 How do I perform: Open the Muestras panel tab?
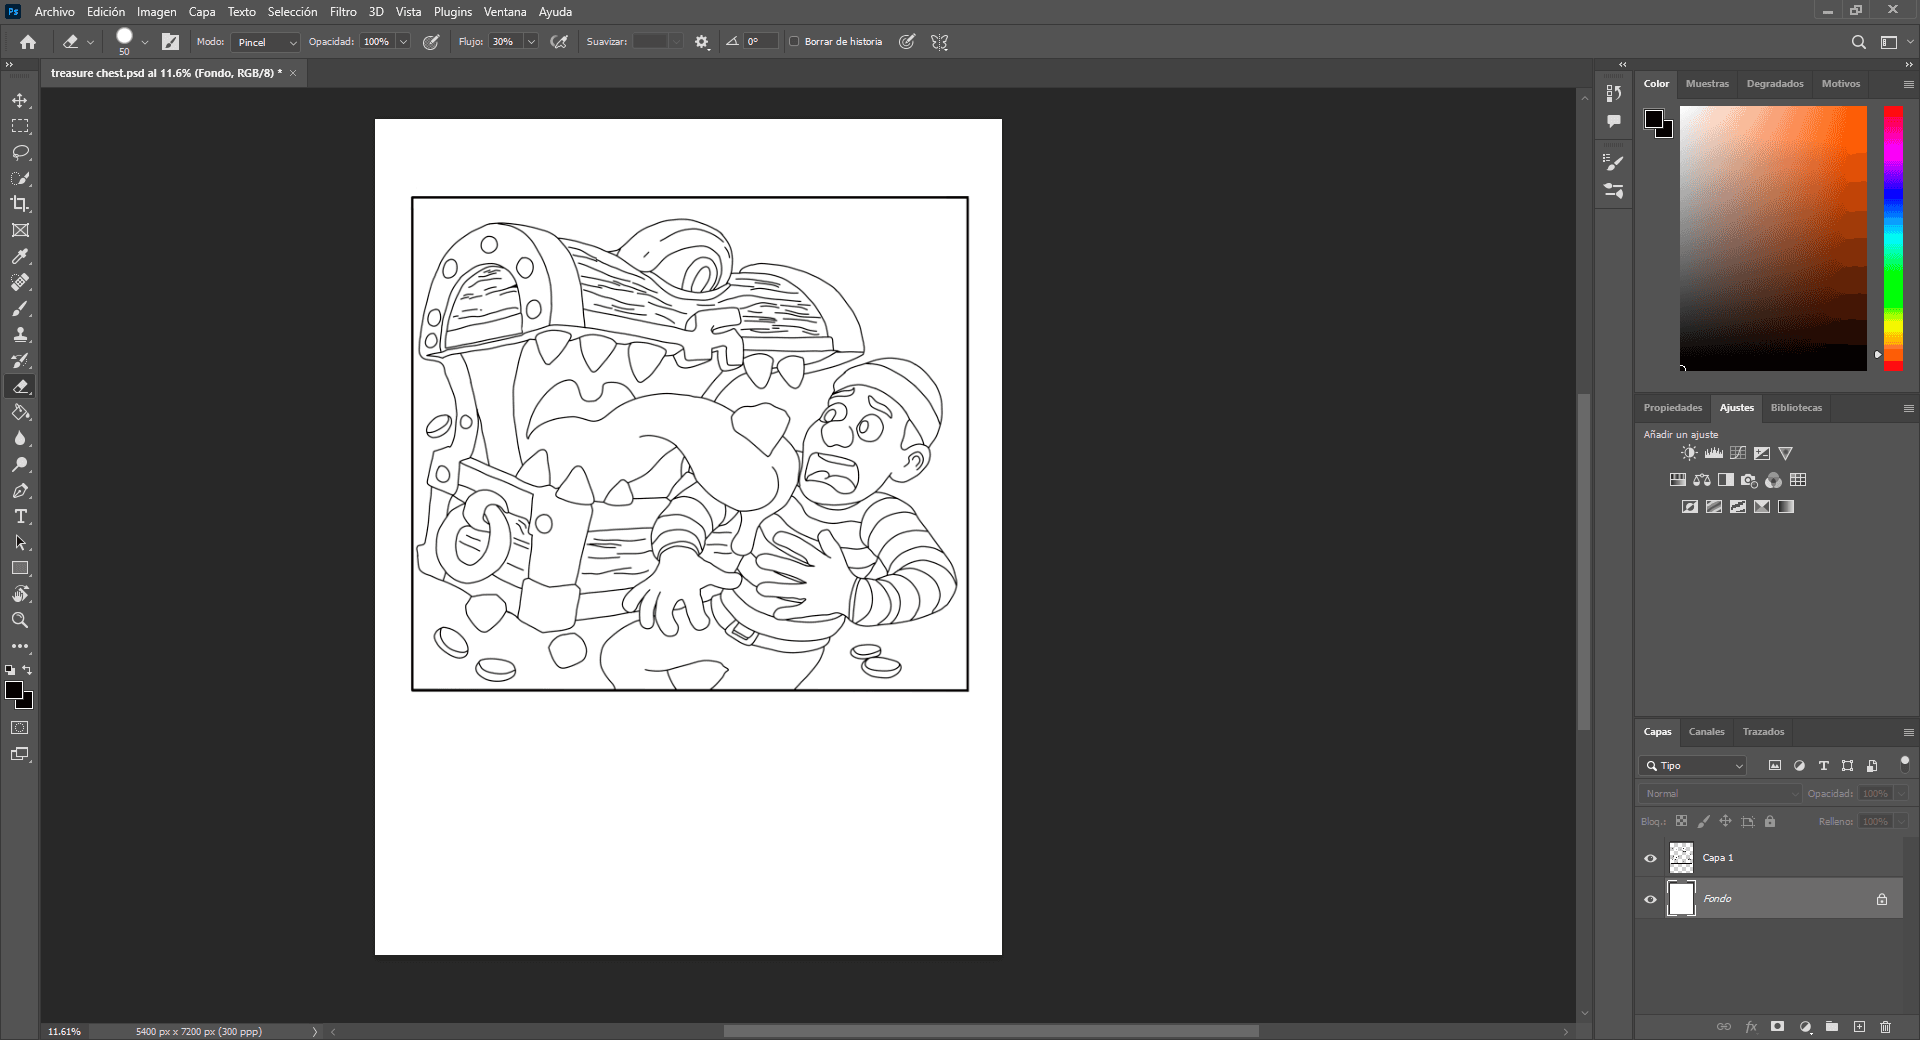coord(1706,84)
